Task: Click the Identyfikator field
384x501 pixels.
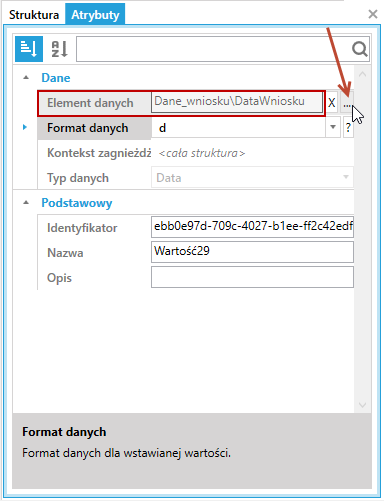Action: pyautogui.click(x=252, y=227)
